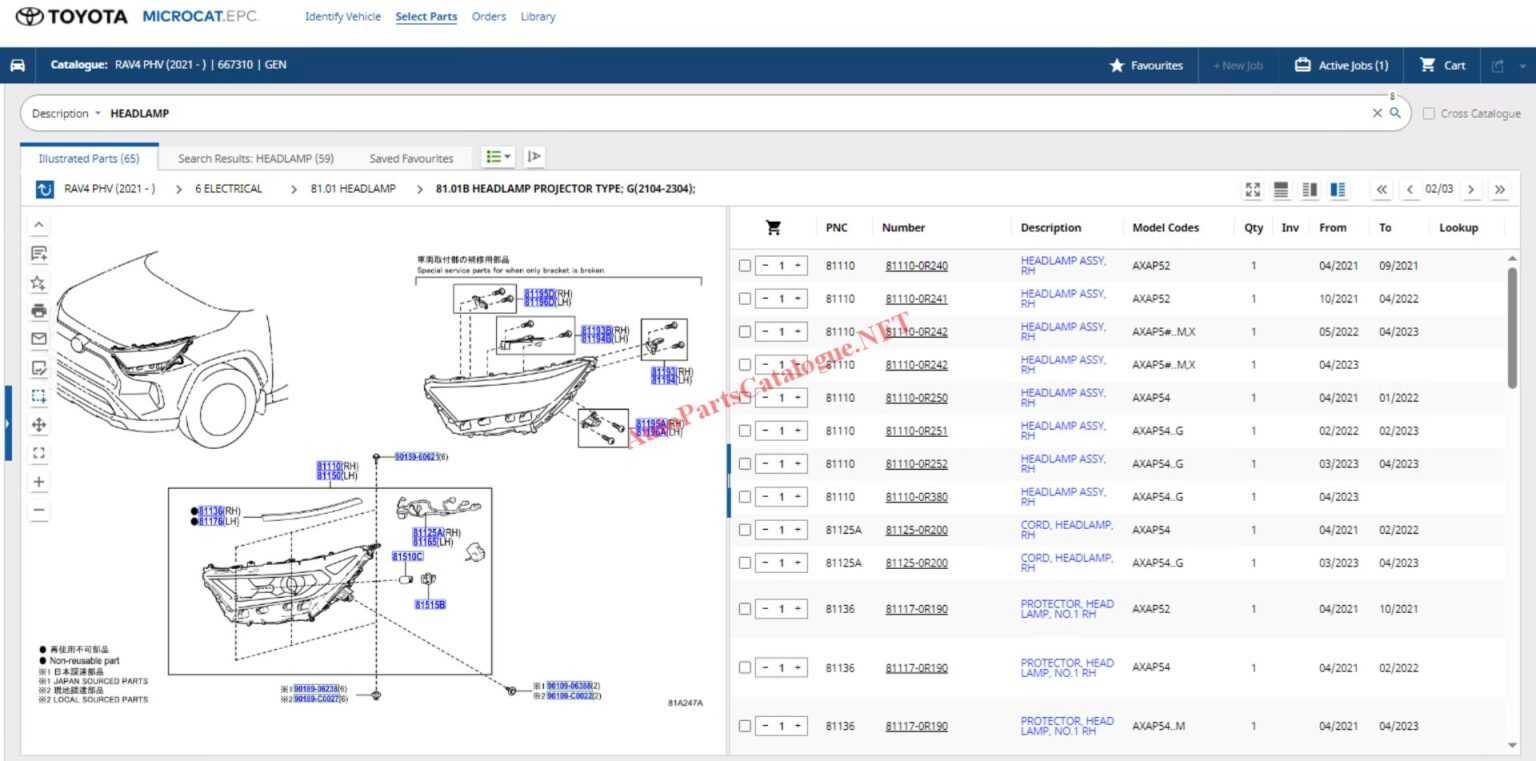Go to the next illustration page
Image resolution: width=1536 pixels, height=761 pixels.
point(1472,188)
